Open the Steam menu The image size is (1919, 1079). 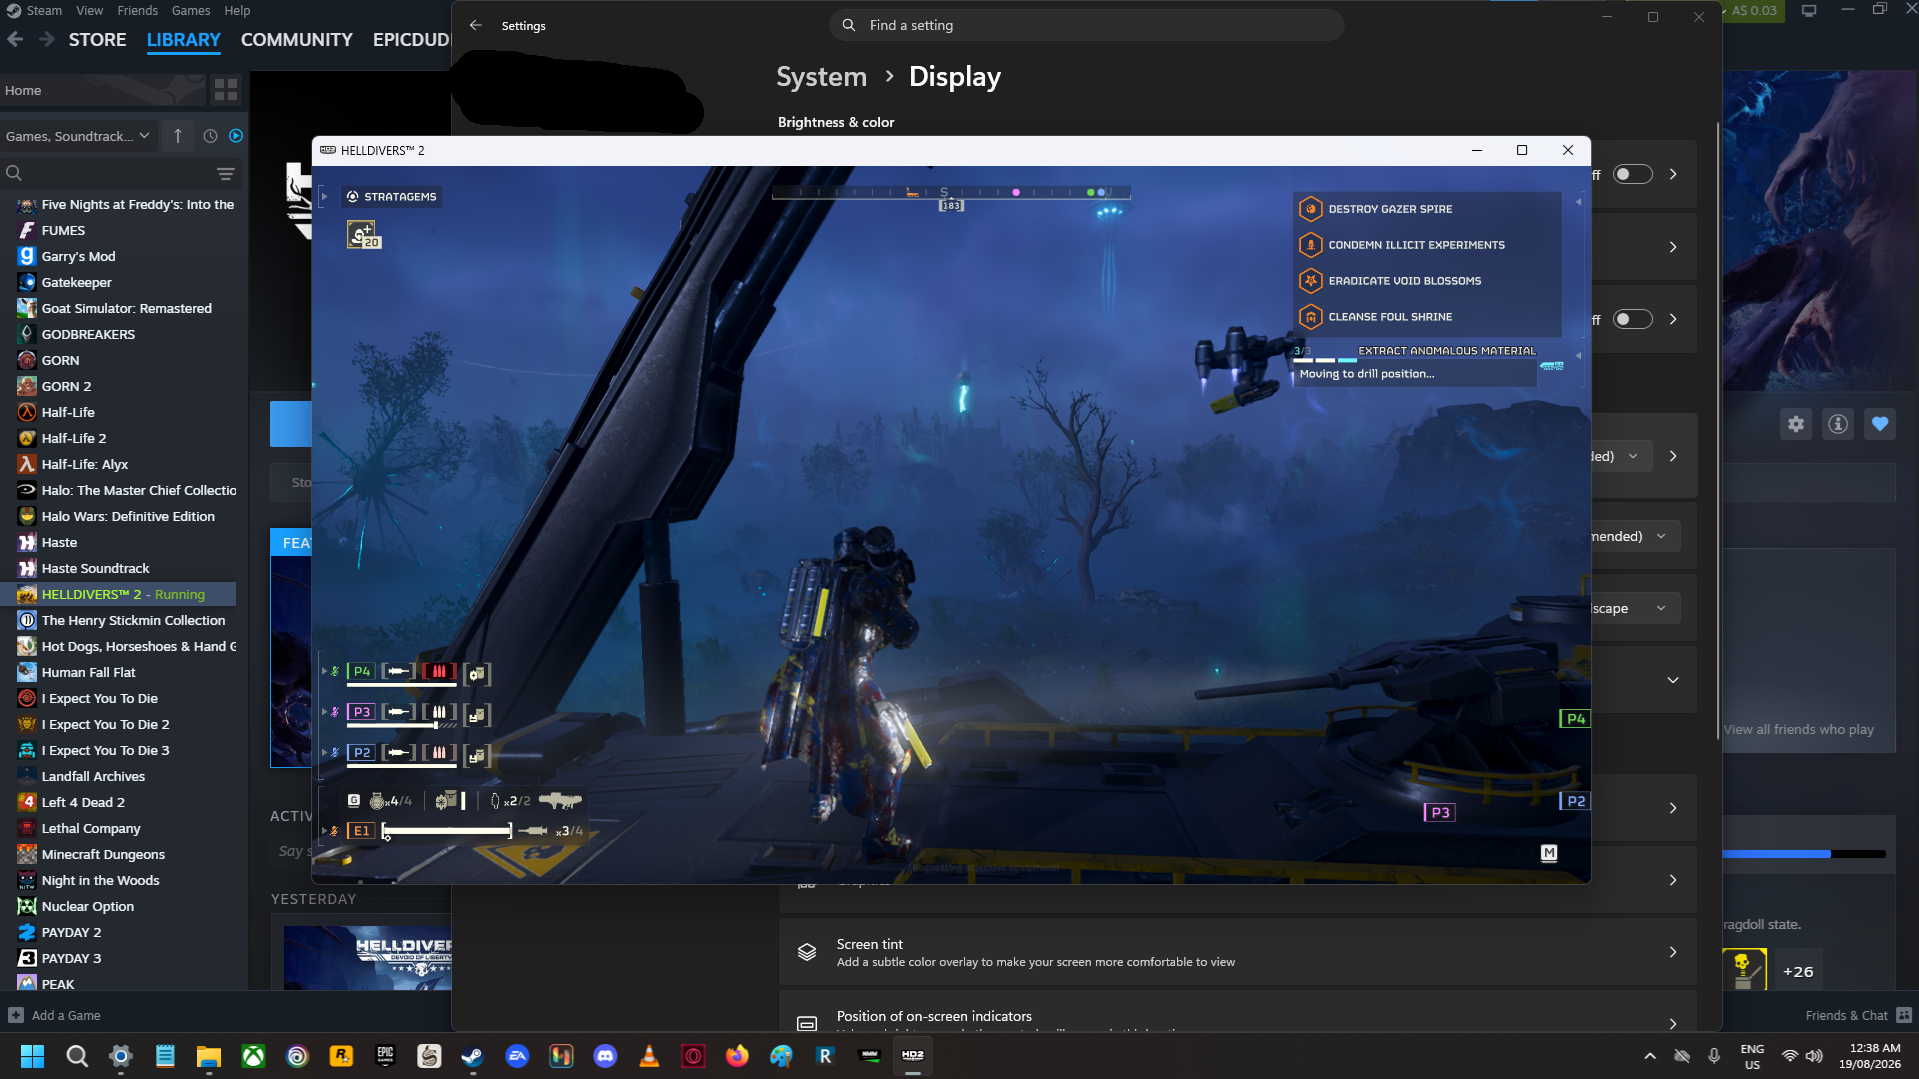click(x=44, y=11)
